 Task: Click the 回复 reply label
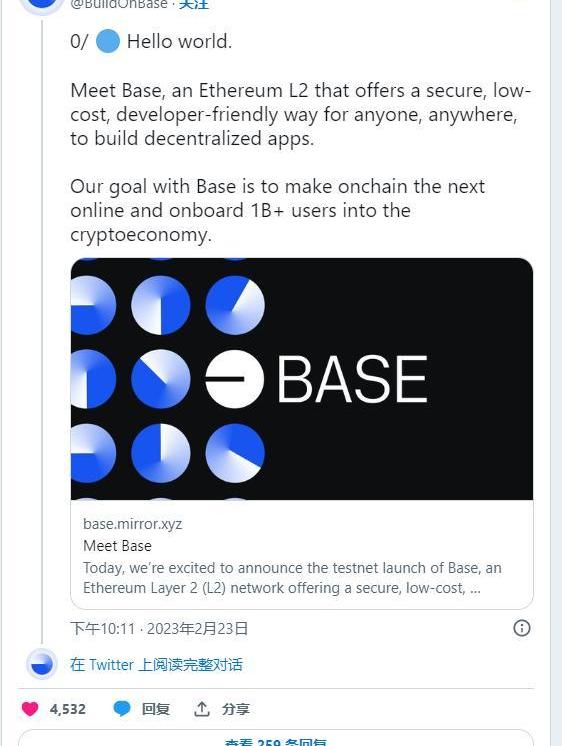[156, 709]
